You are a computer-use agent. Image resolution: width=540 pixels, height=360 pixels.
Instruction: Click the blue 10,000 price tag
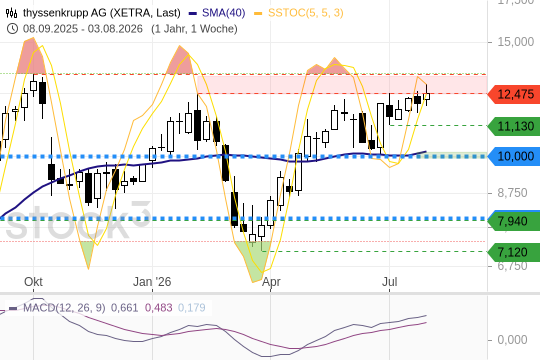click(514, 156)
